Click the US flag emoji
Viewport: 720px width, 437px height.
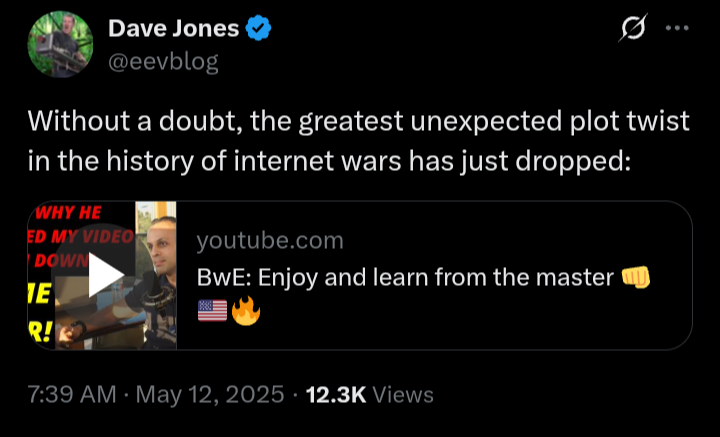point(213,311)
